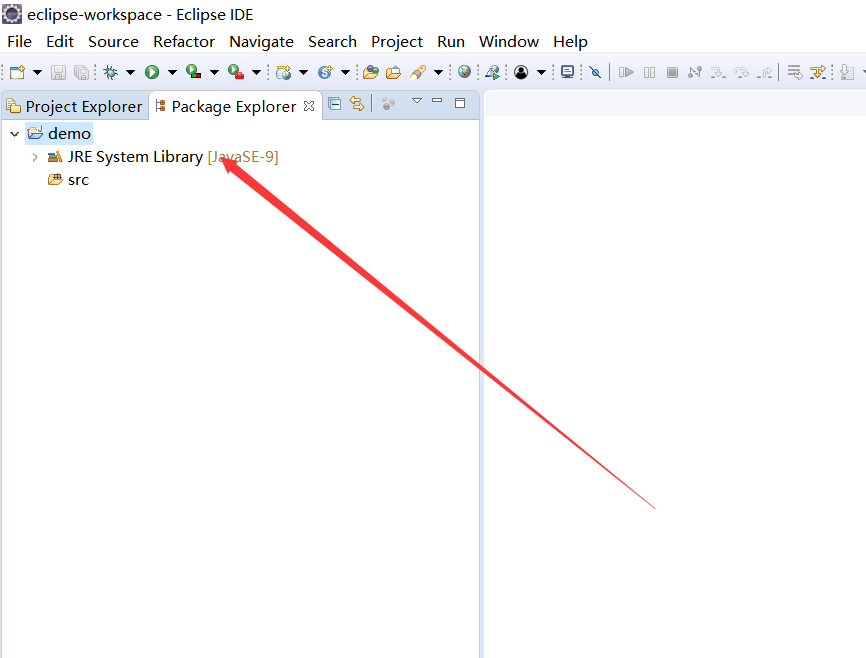Click the Open Console monitor icon
Screen dimensions: 866x658
click(567, 72)
